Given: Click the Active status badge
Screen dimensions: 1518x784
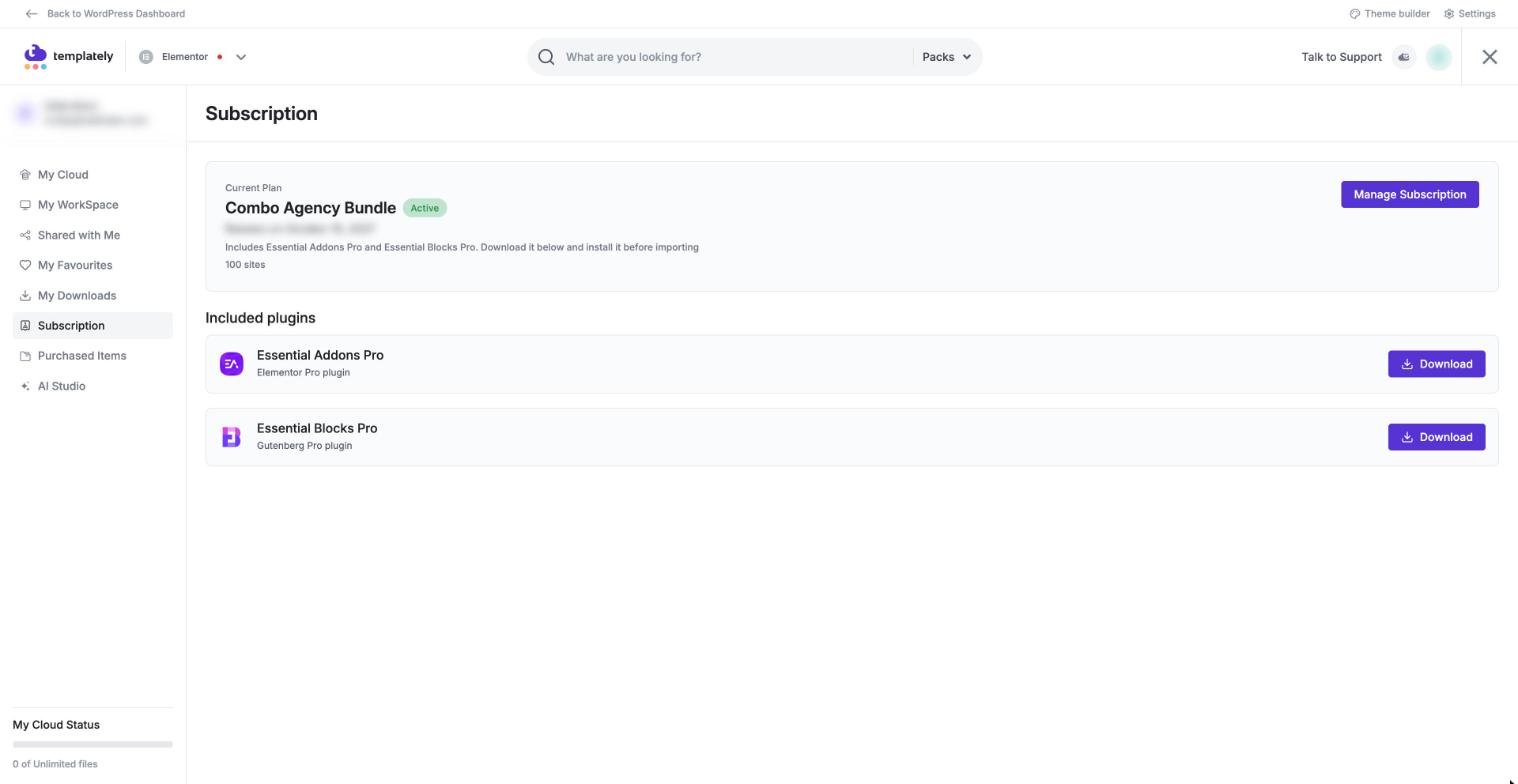Looking at the screenshot, I should [x=424, y=208].
